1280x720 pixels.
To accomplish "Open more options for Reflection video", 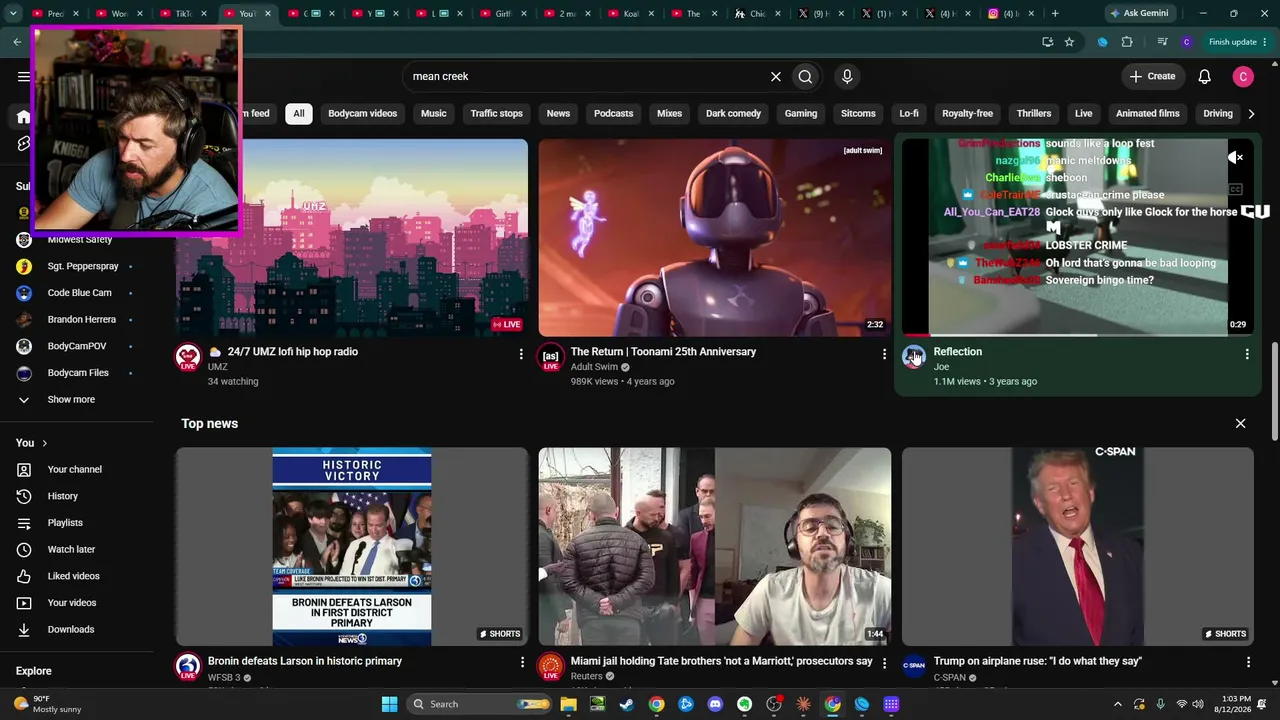I will [1247, 354].
